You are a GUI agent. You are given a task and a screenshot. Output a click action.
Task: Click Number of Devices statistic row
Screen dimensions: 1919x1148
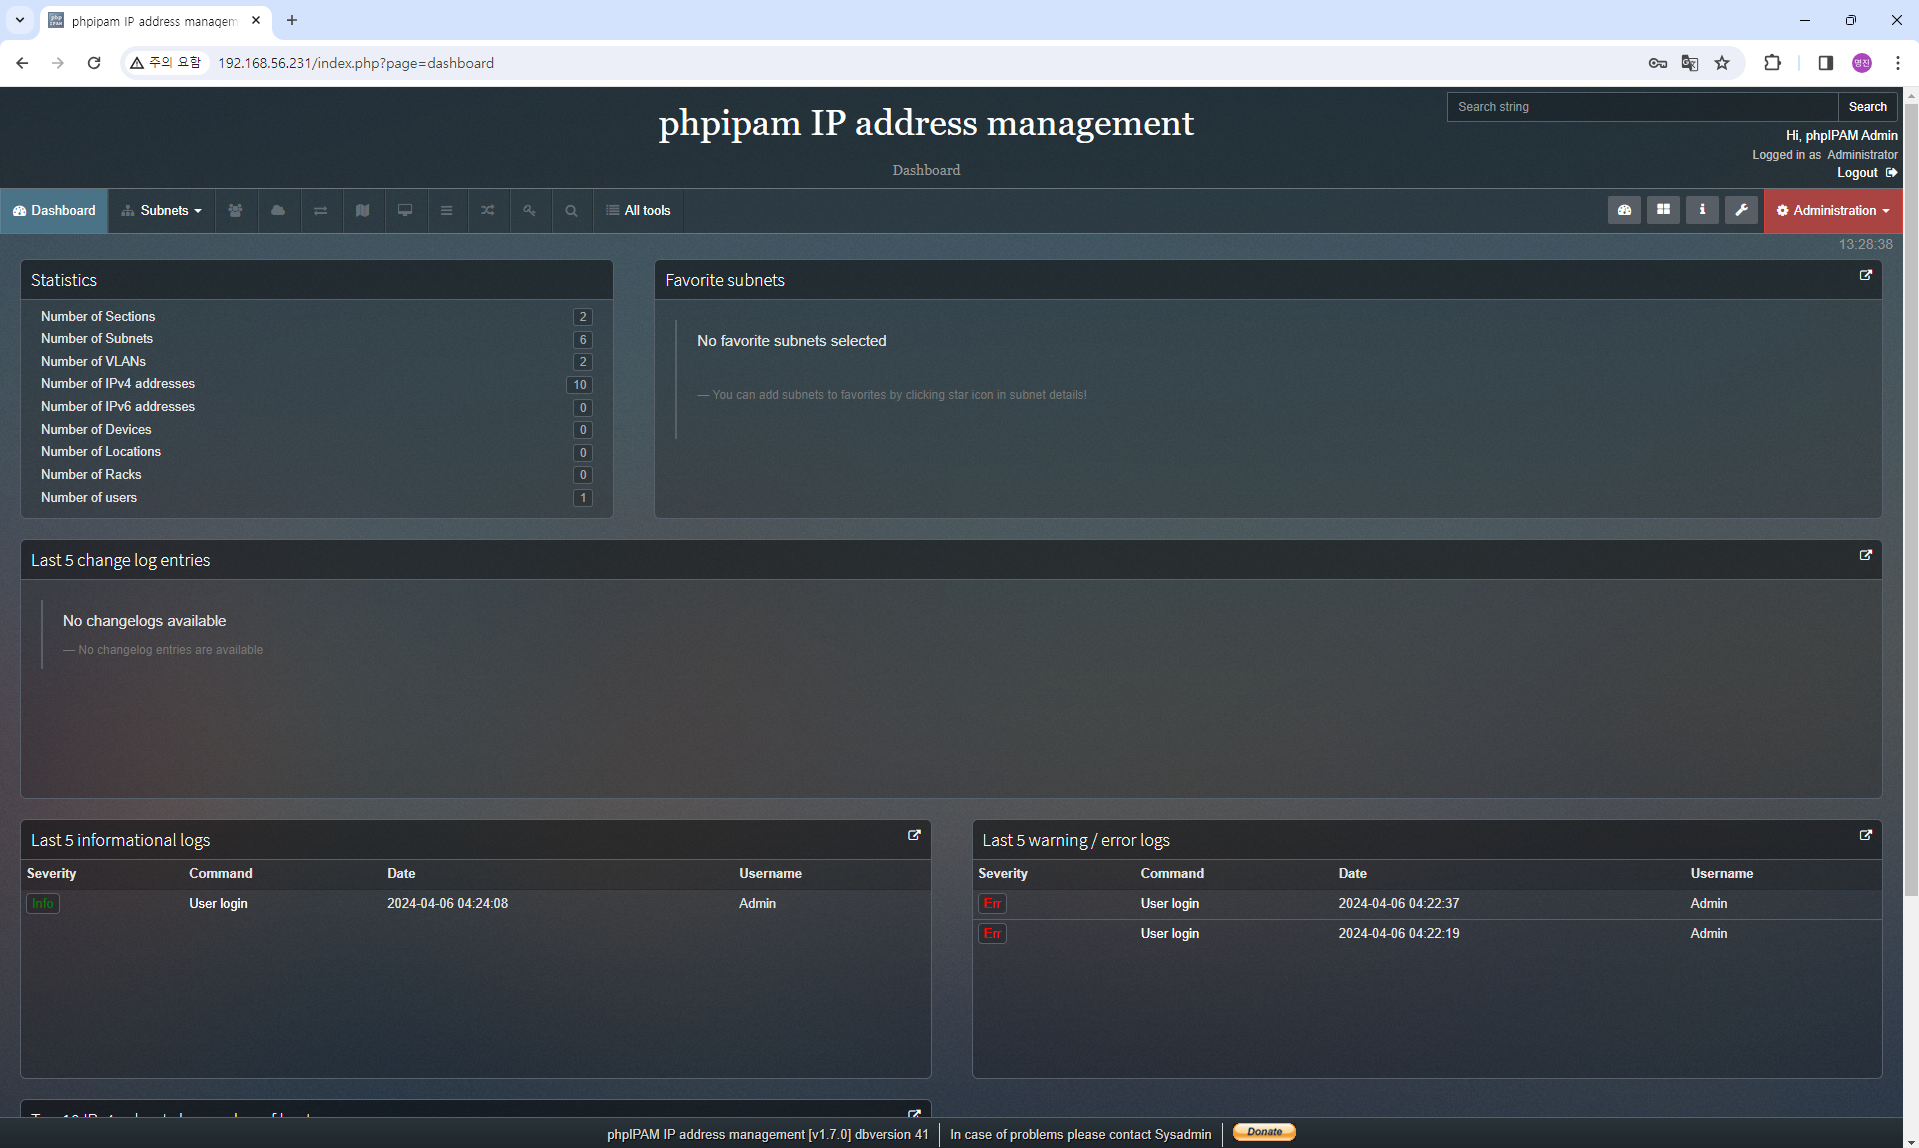(x=316, y=430)
